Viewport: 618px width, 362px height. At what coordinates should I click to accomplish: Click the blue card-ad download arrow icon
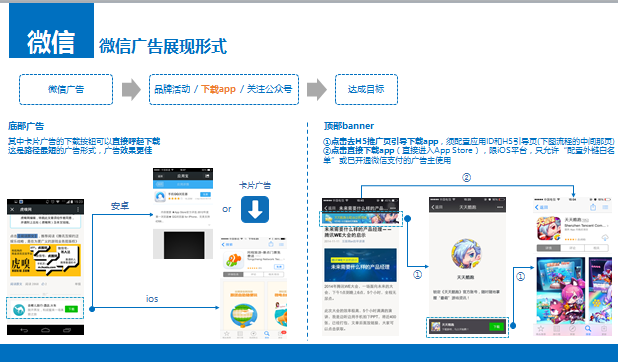(255, 209)
